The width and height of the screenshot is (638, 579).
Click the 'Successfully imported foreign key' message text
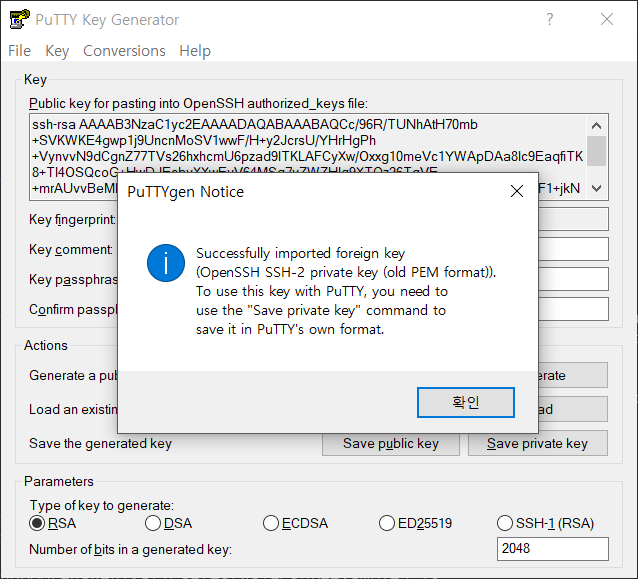[300, 253]
